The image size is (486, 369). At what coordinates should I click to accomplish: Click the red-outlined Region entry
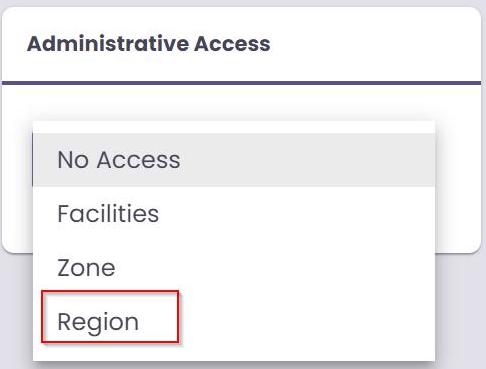pos(110,317)
